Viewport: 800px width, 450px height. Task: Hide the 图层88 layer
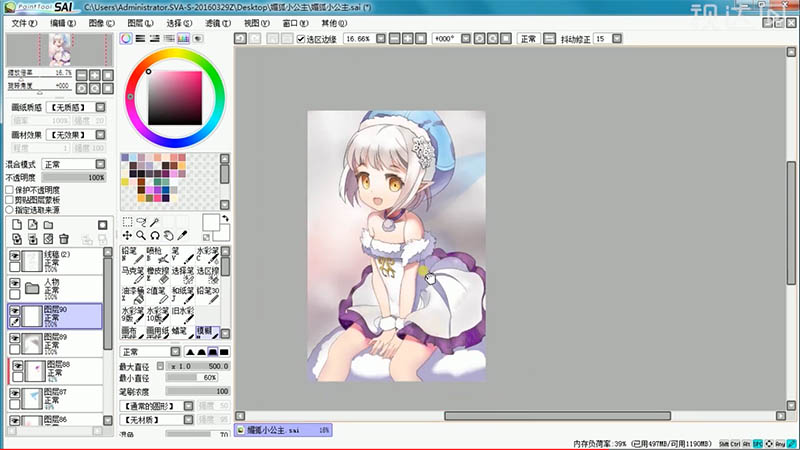click(18, 366)
